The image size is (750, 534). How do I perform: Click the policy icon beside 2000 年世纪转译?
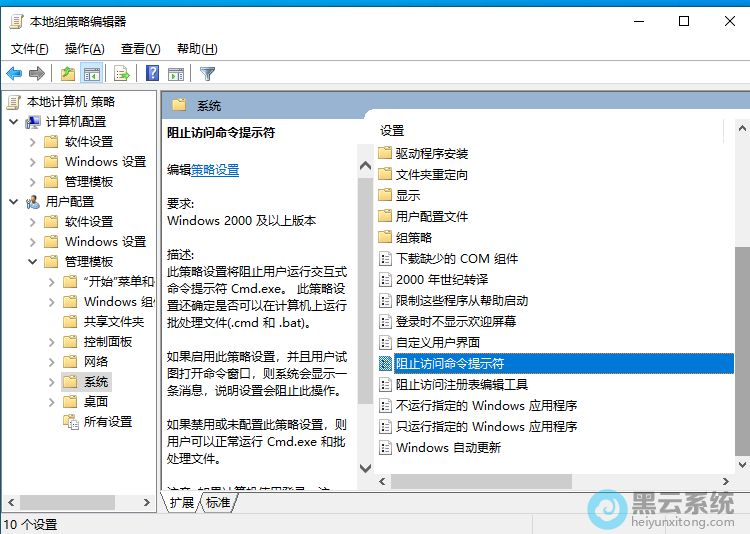click(x=385, y=280)
